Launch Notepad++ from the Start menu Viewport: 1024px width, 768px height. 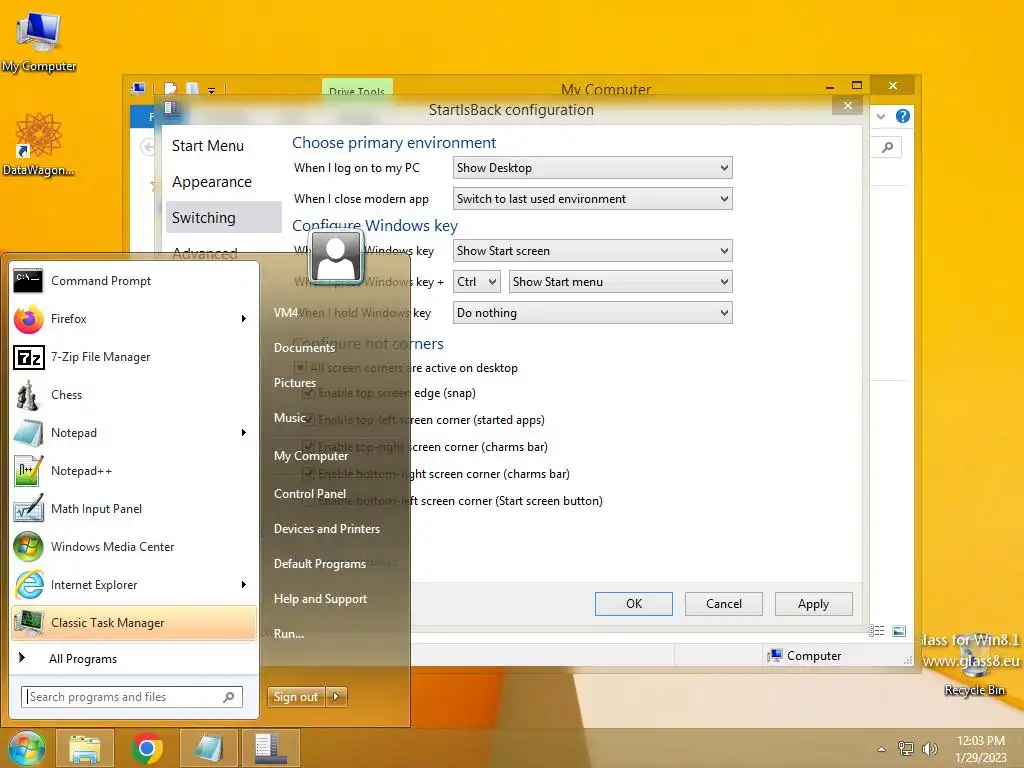(134, 471)
